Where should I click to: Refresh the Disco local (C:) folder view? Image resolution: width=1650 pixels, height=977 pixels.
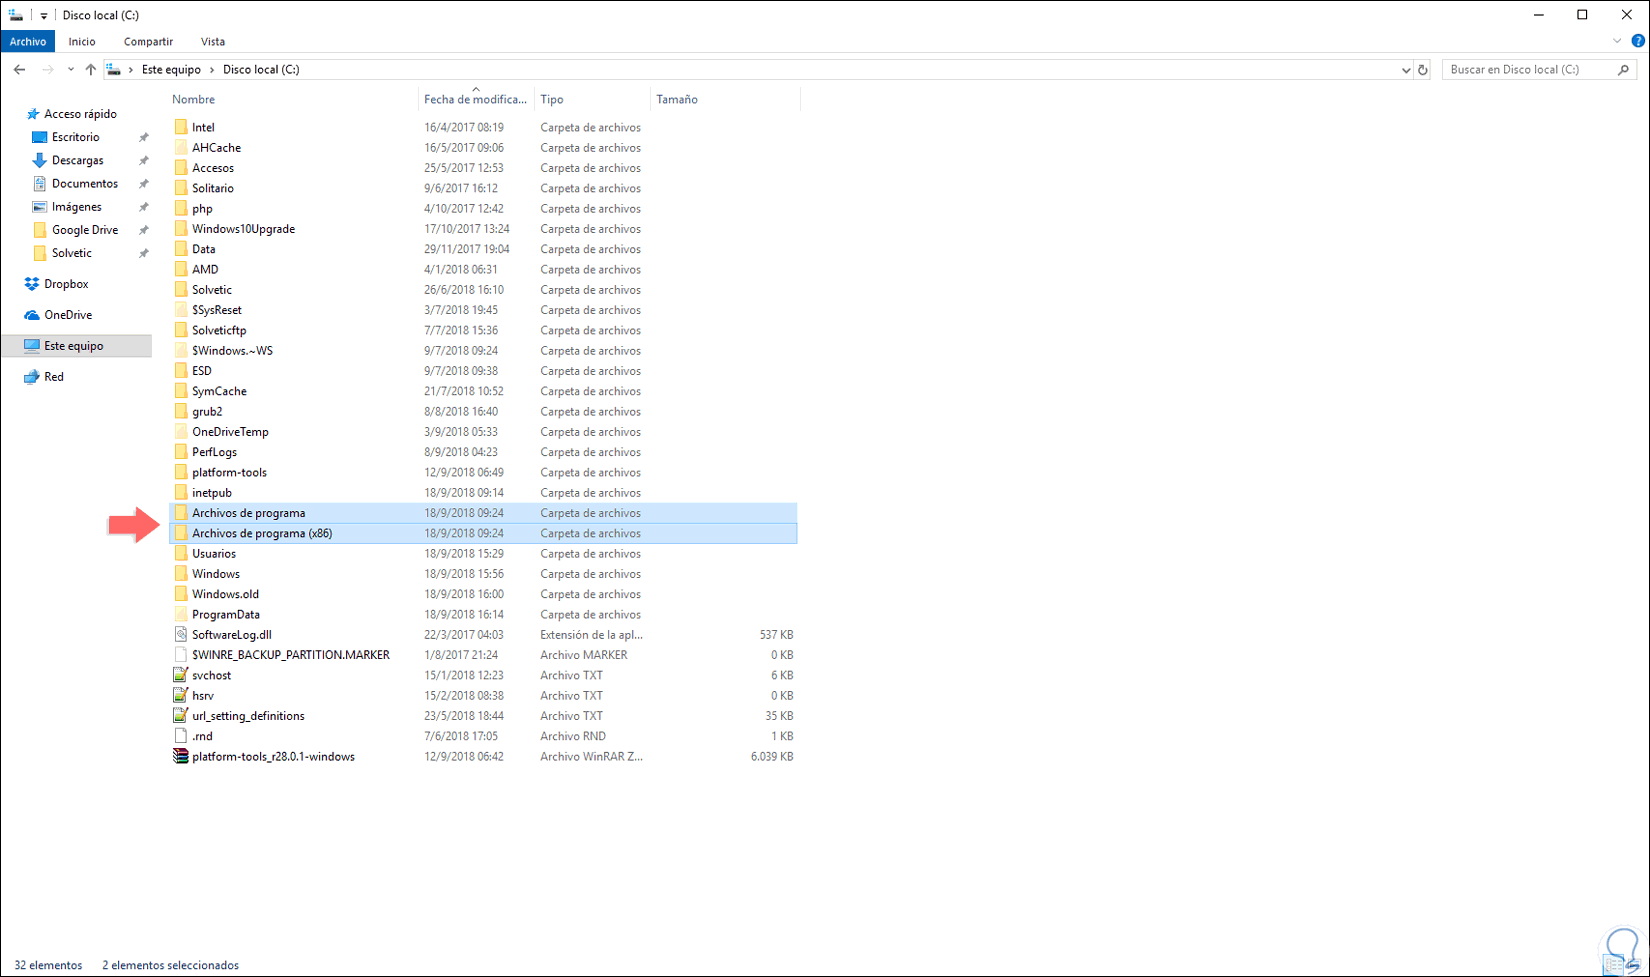tap(1423, 70)
